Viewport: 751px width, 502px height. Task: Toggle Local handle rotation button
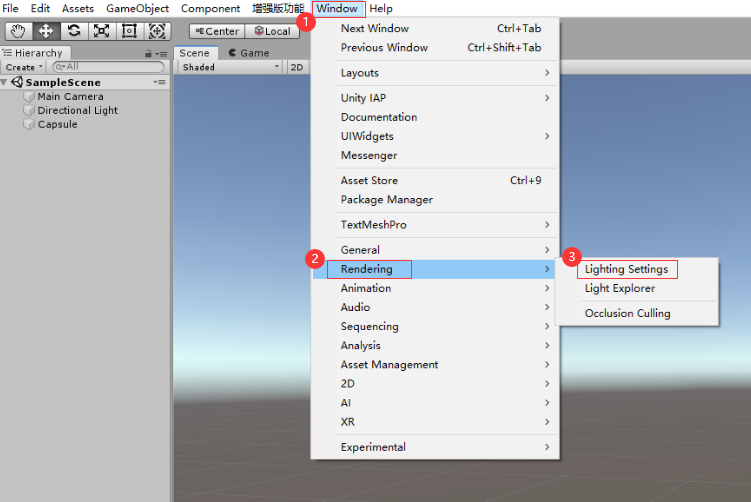click(x=272, y=31)
